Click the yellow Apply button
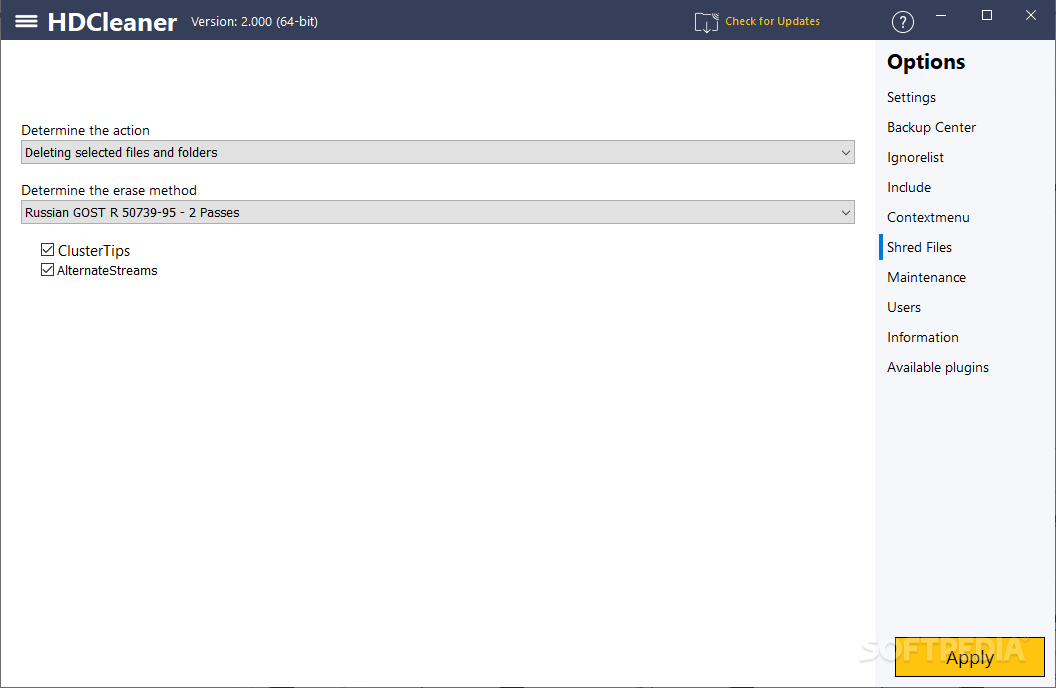The image size is (1056, 688). 970,657
